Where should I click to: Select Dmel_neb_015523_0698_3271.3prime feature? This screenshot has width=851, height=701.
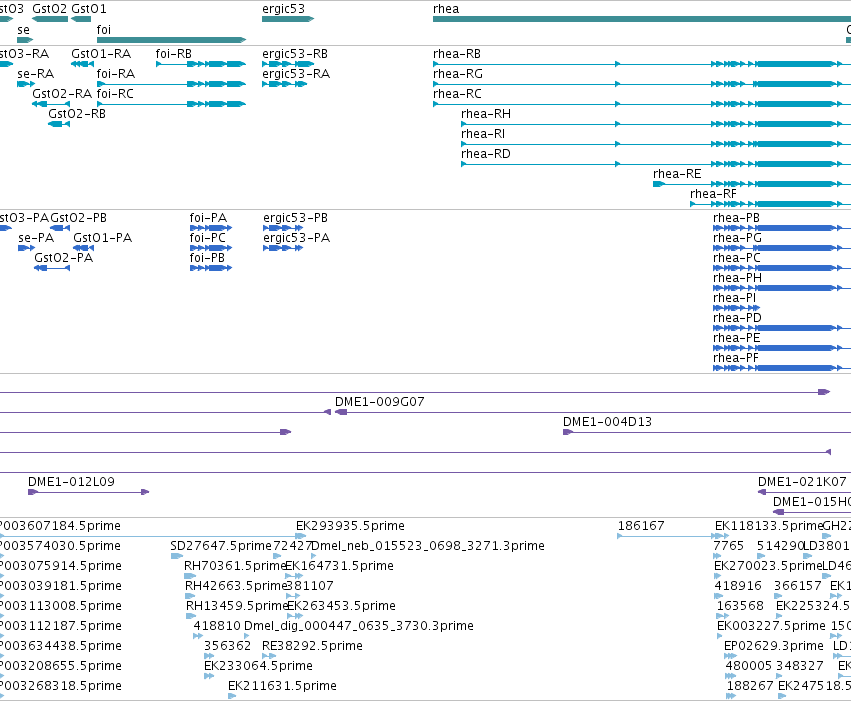click(314, 556)
